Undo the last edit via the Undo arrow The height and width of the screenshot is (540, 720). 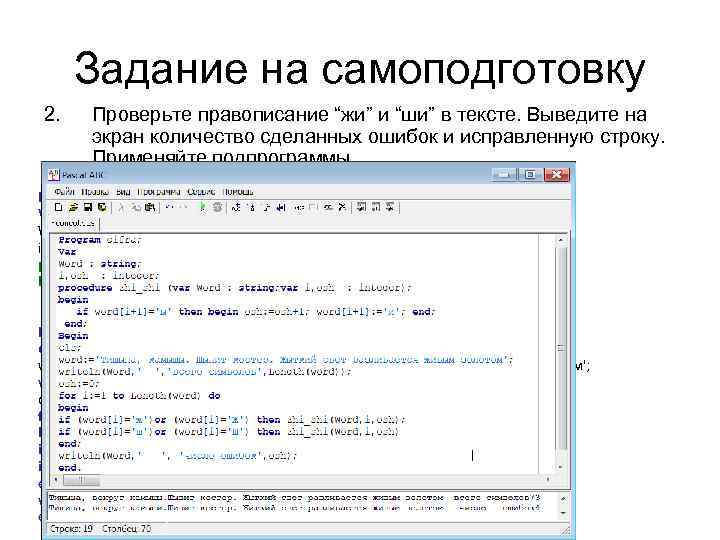[169, 208]
